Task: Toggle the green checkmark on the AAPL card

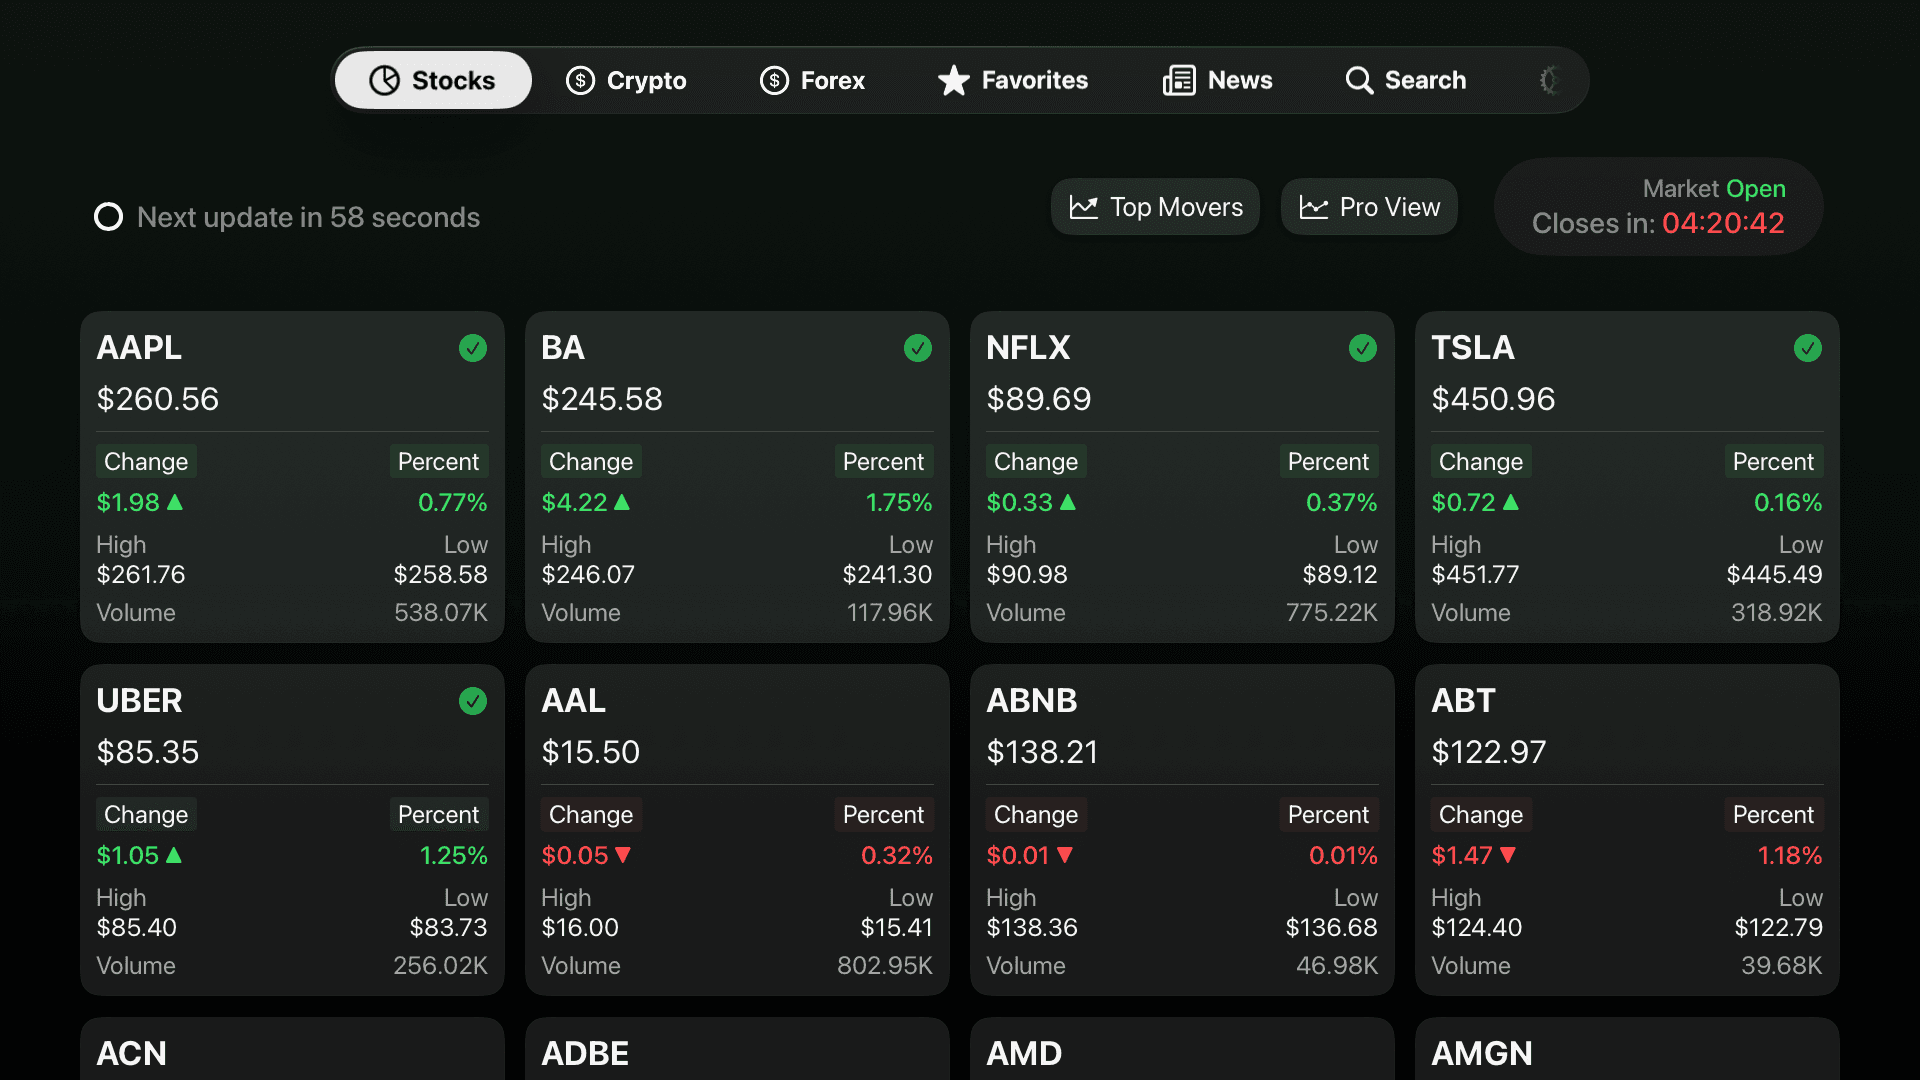Action: coord(473,348)
